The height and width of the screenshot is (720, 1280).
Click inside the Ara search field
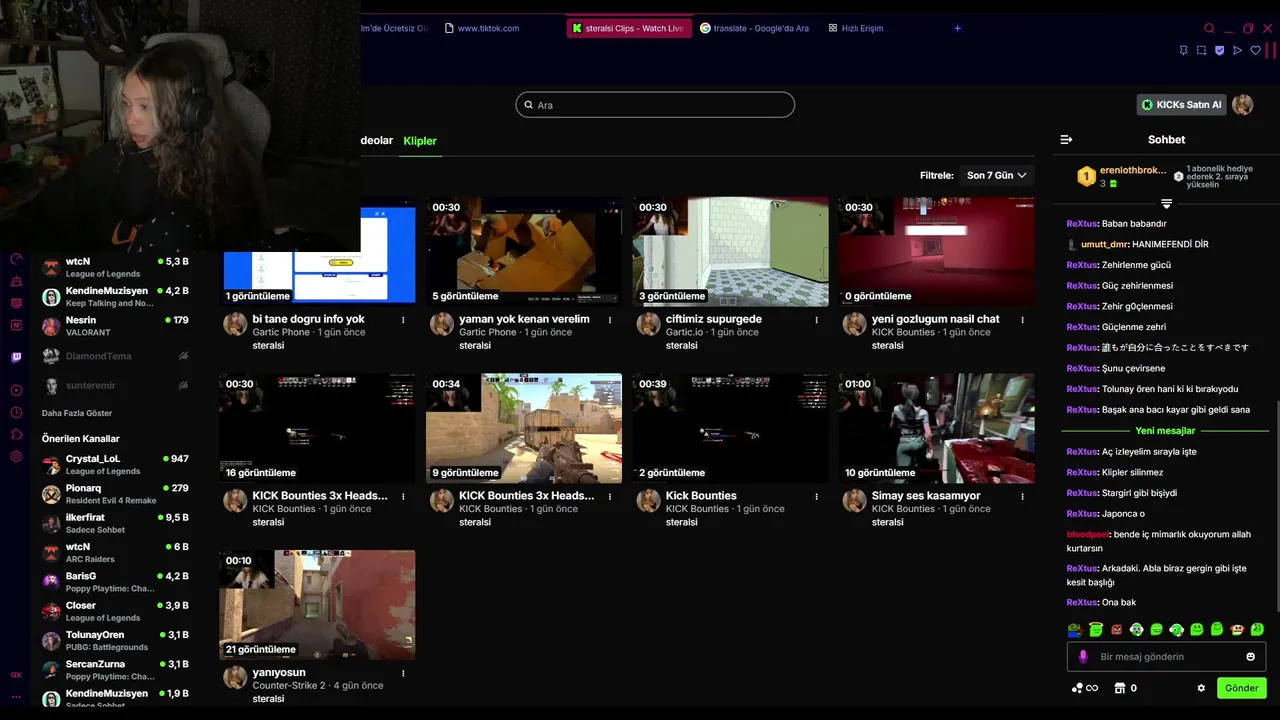tap(655, 105)
